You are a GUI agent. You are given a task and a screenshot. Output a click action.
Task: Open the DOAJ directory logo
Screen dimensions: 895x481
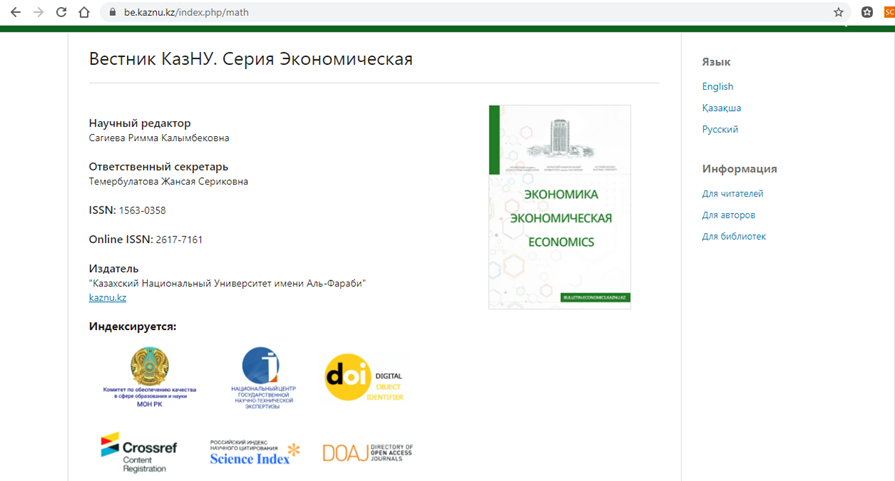click(367, 452)
